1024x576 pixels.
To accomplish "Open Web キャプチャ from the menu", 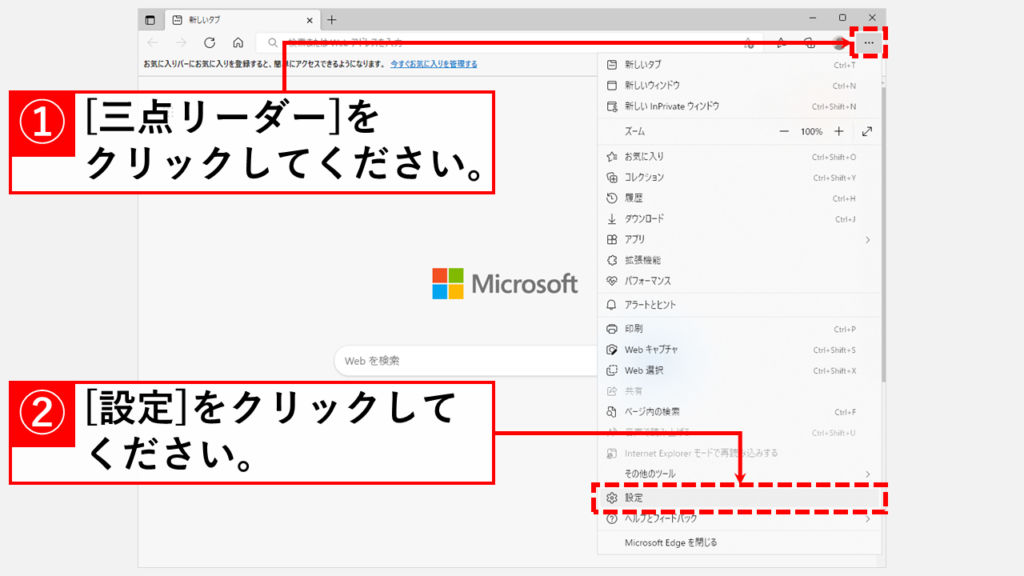I will [651, 350].
